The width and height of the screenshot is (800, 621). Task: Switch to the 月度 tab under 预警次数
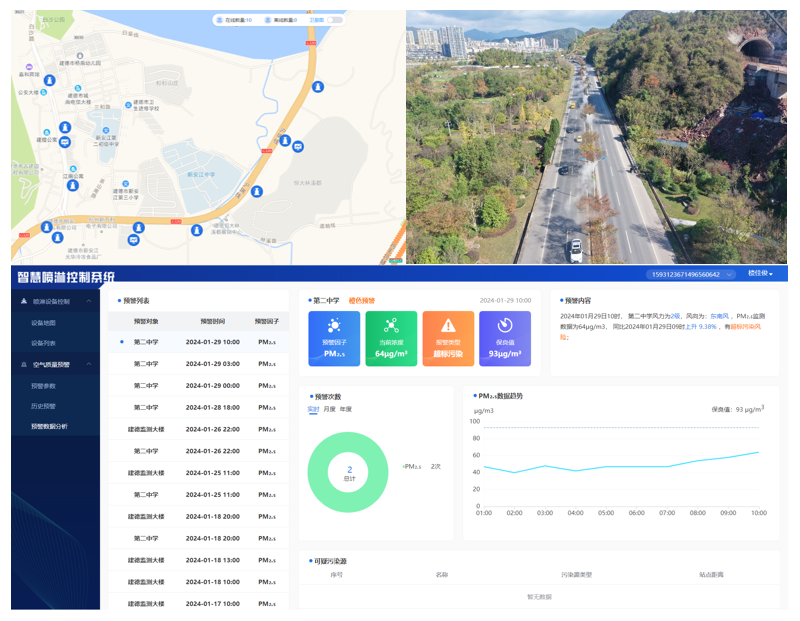point(330,409)
